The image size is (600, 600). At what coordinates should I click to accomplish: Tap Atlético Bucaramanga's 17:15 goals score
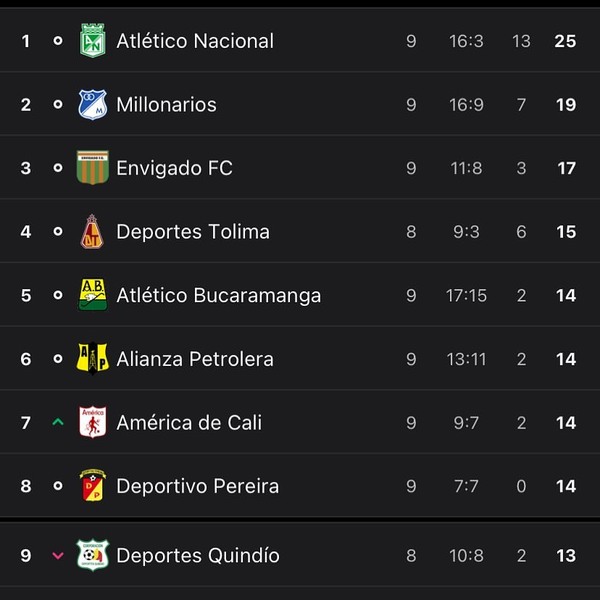[466, 295]
